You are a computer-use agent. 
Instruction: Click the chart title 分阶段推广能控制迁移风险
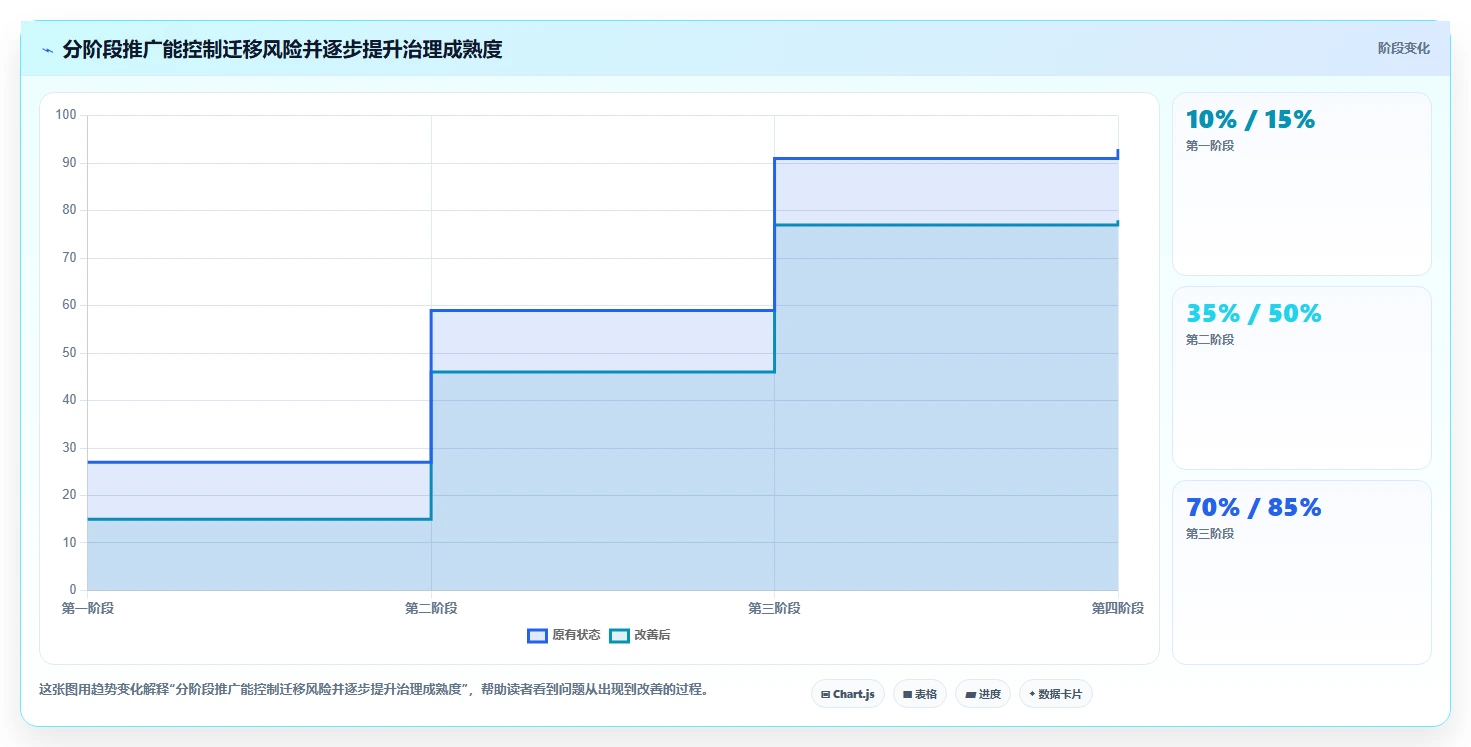coord(282,50)
